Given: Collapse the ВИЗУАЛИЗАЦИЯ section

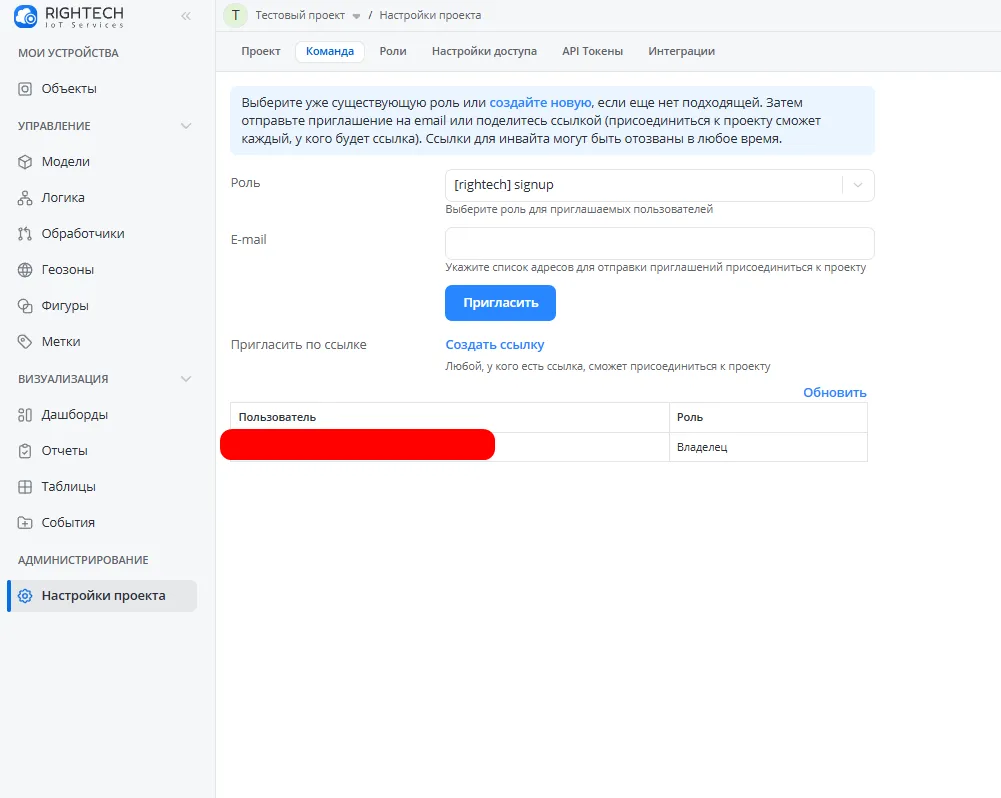Looking at the screenshot, I should (x=185, y=379).
